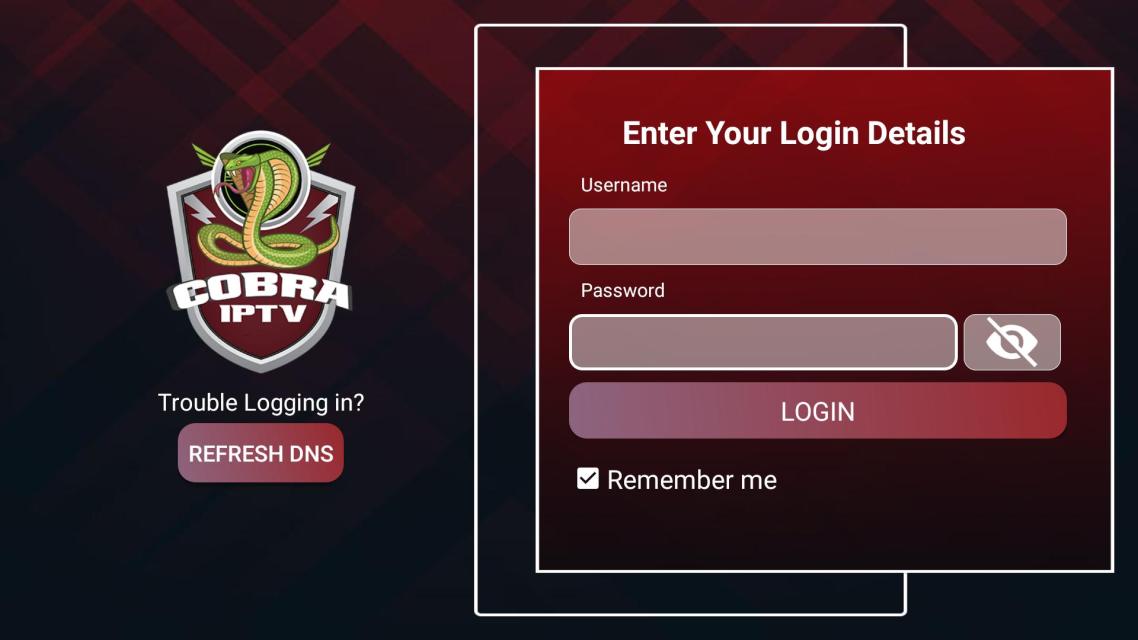Click the COBRA banner text in logo
1138x640 pixels.
[261, 292]
